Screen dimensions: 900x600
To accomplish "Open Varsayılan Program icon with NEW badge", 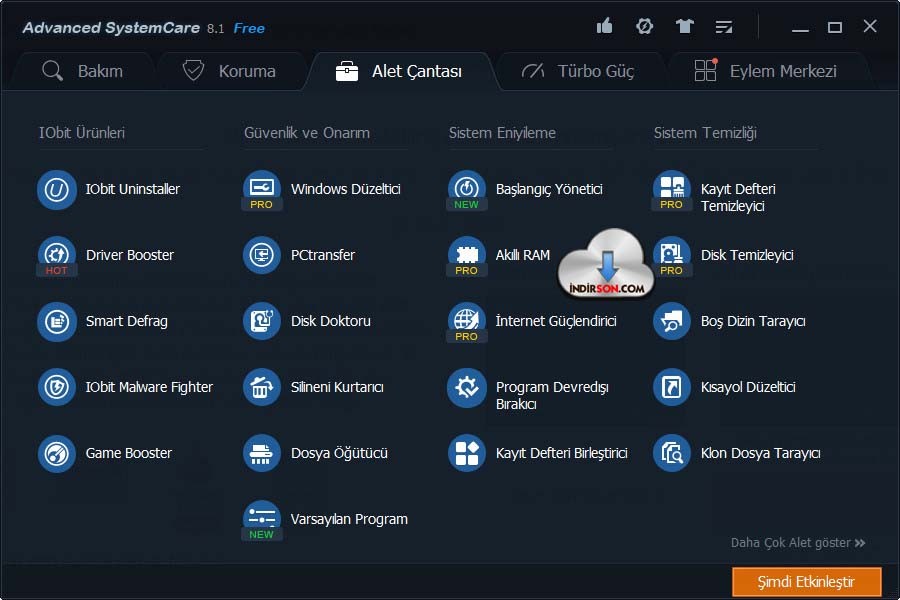I will 262,520.
